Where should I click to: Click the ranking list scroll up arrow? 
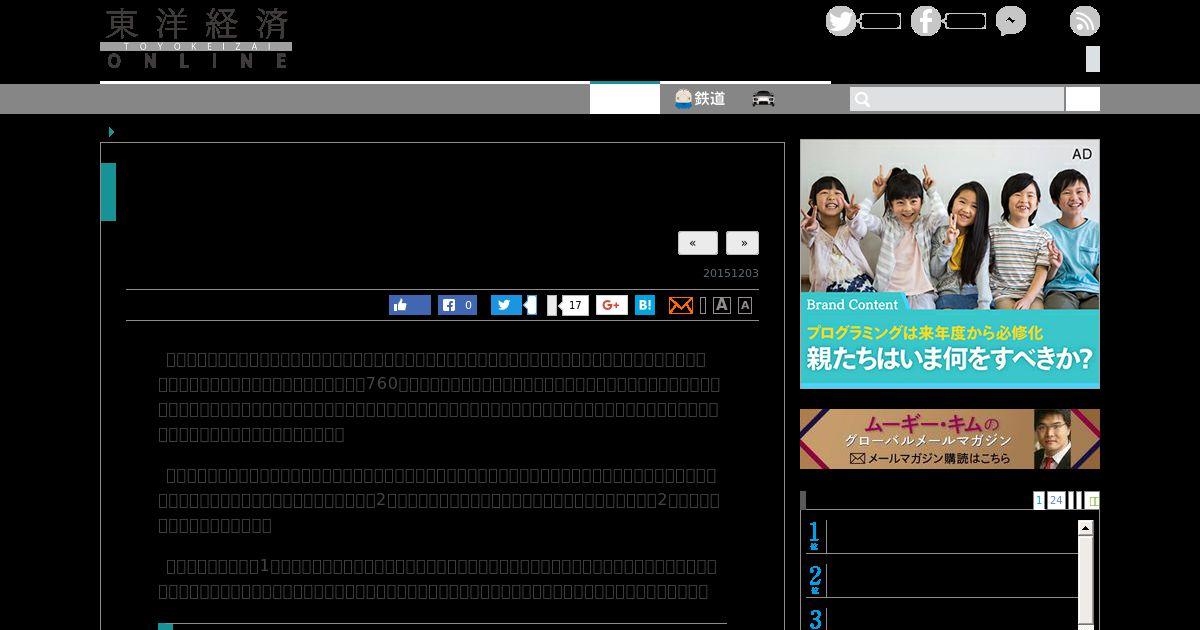1085,527
